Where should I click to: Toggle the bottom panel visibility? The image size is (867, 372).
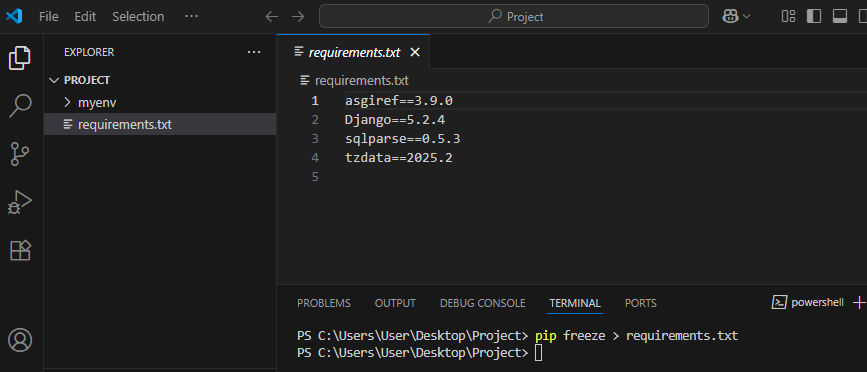pyautogui.click(x=840, y=17)
